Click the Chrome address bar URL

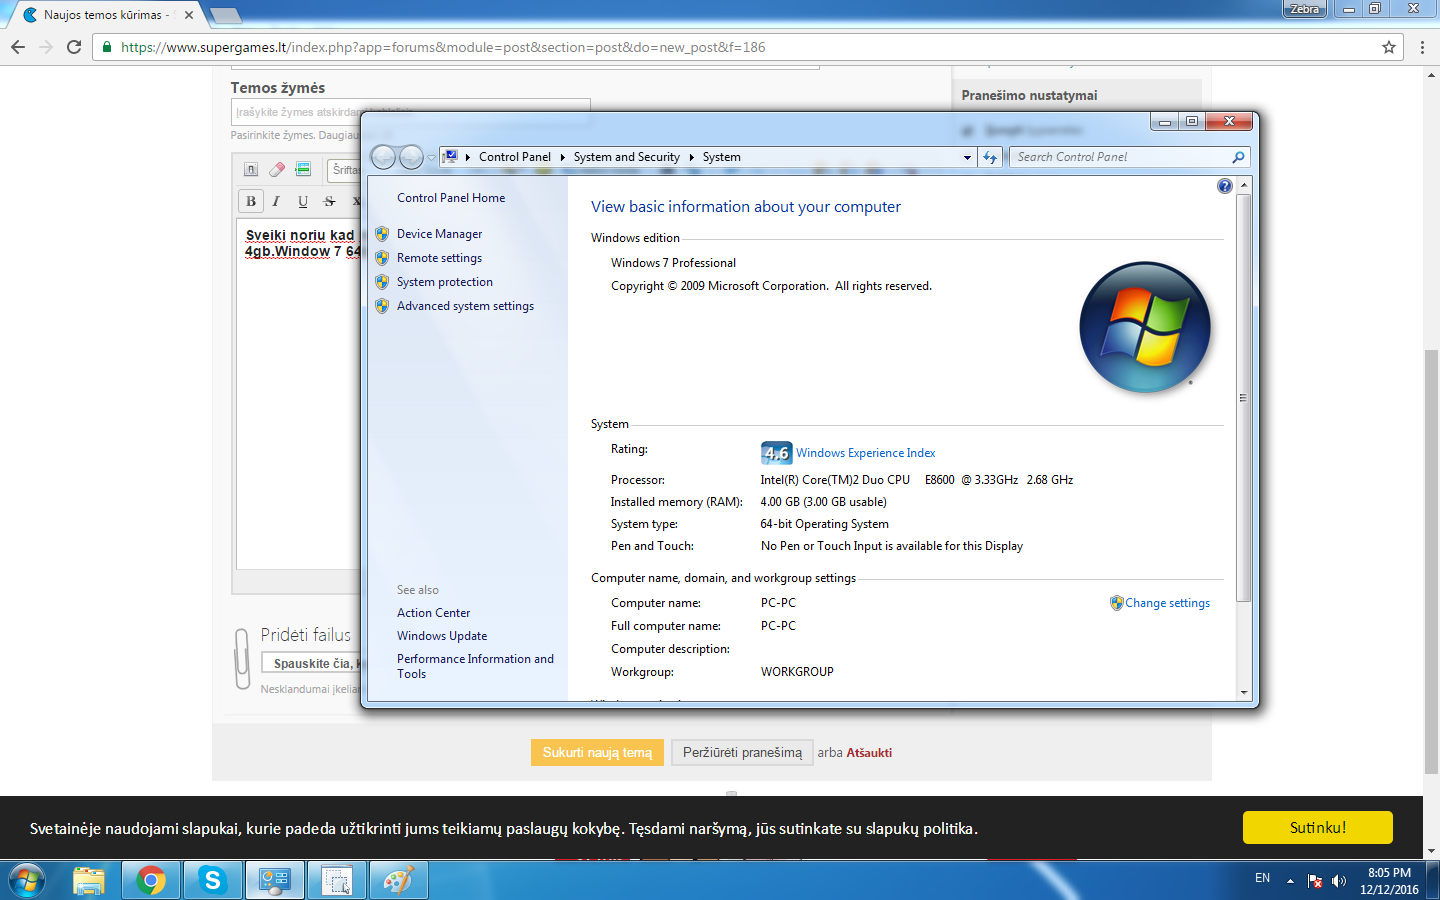coord(443,47)
